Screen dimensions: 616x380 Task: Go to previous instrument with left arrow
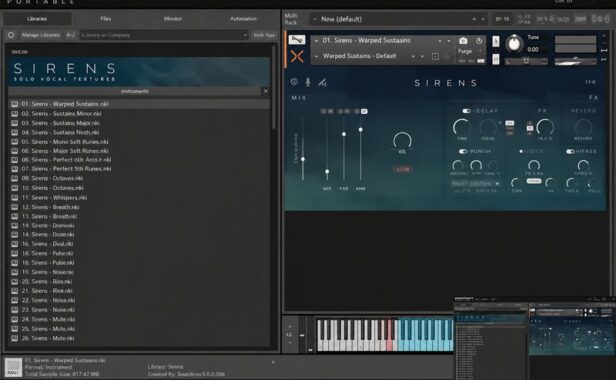440,41
